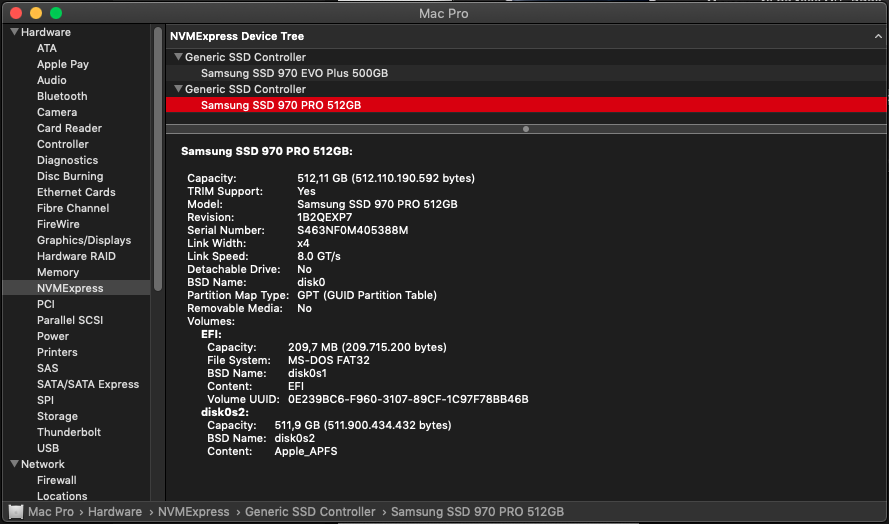The image size is (889, 524).
Task: Select NVMExpress in the sidebar
Action: coord(76,288)
